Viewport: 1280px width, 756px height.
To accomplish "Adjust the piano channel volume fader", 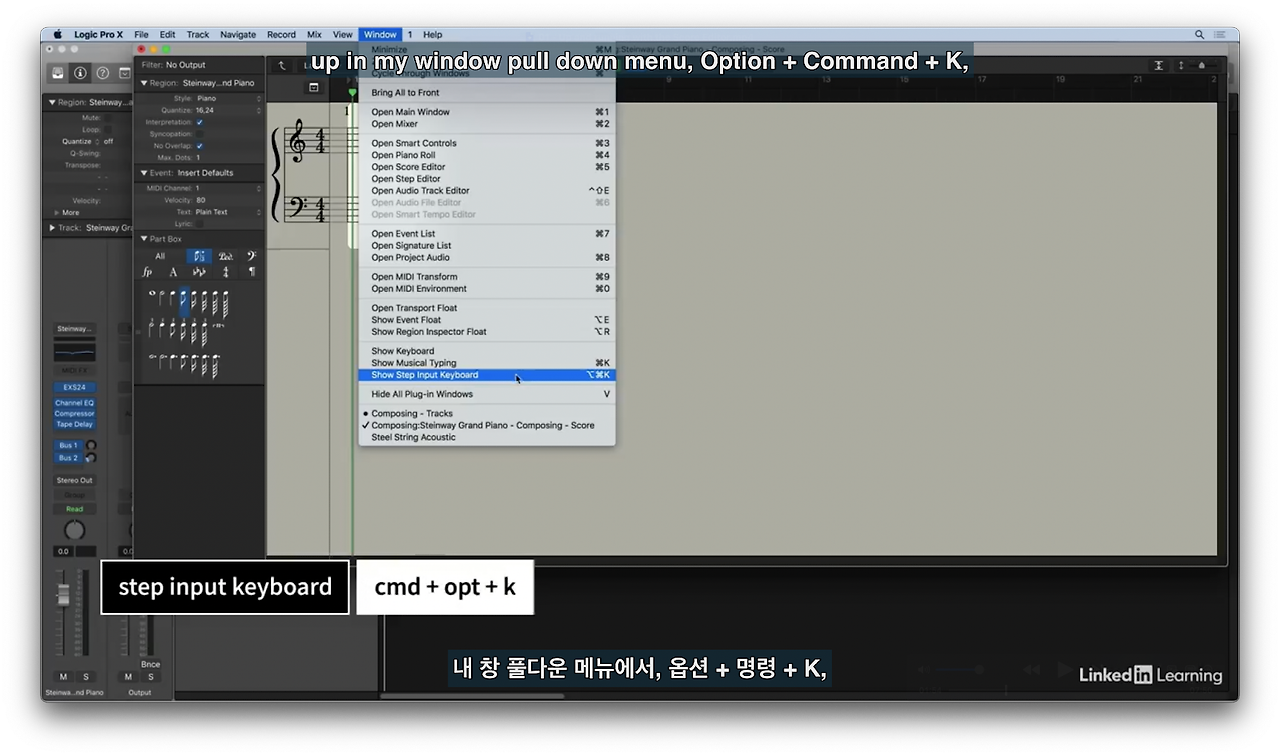I will tap(64, 596).
